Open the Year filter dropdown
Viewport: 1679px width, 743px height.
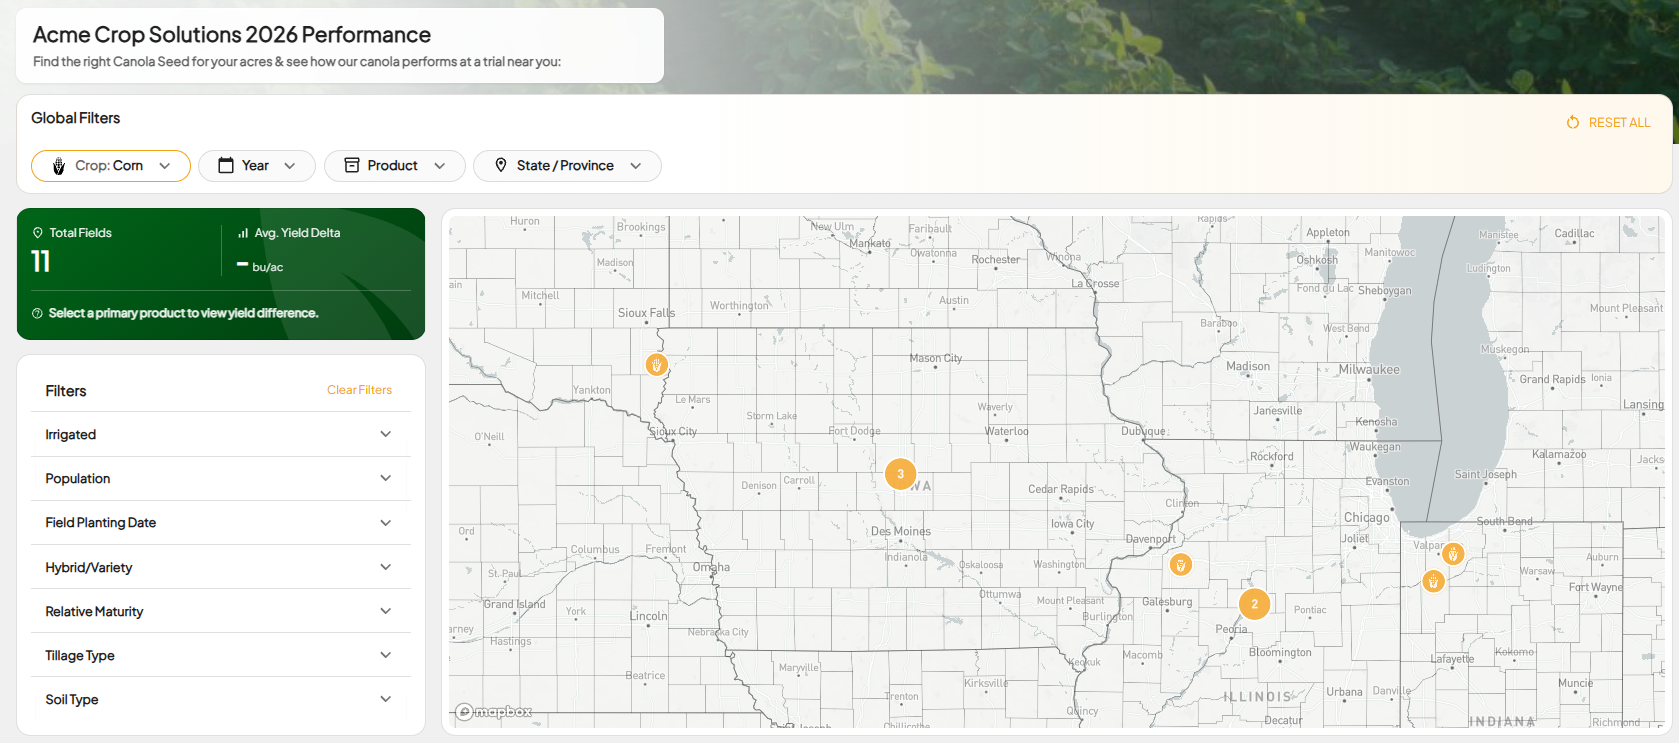[257, 166]
